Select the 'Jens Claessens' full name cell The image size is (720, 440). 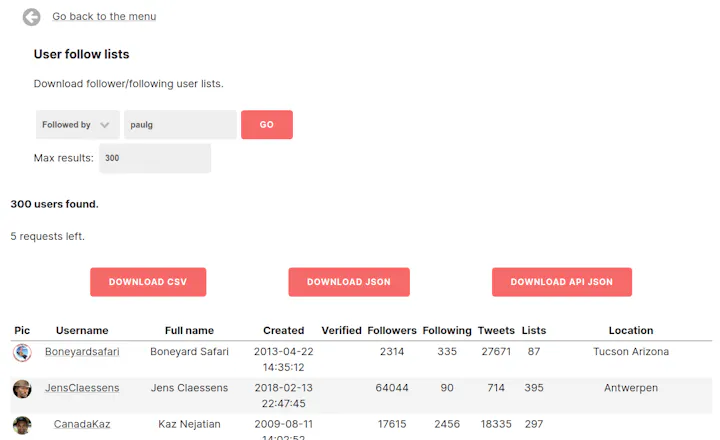coord(189,388)
